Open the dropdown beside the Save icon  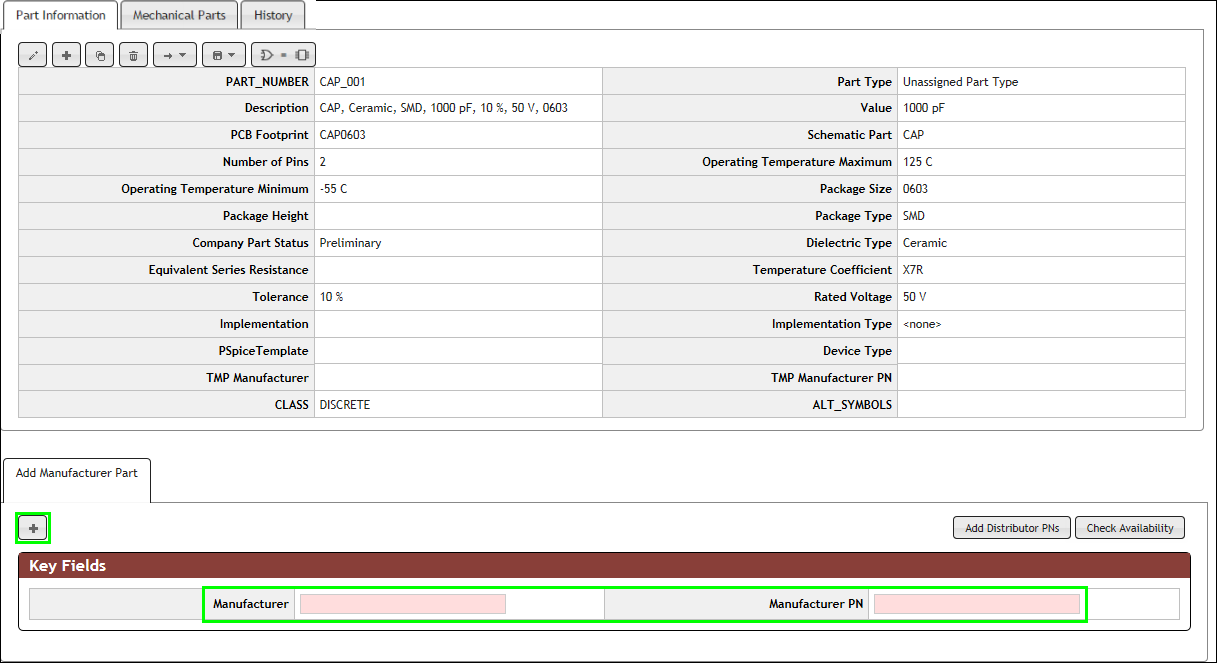[x=231, y=55]
